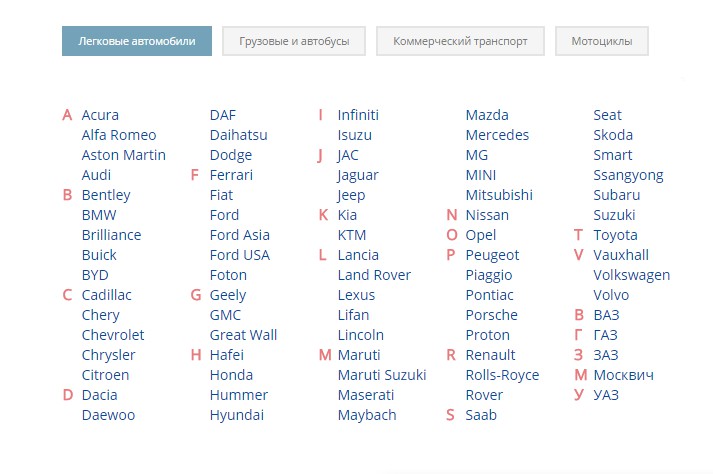This screenshot has height=474, width=713.
Task: Select the Land Rover brand
Action: tap(374, 275)
